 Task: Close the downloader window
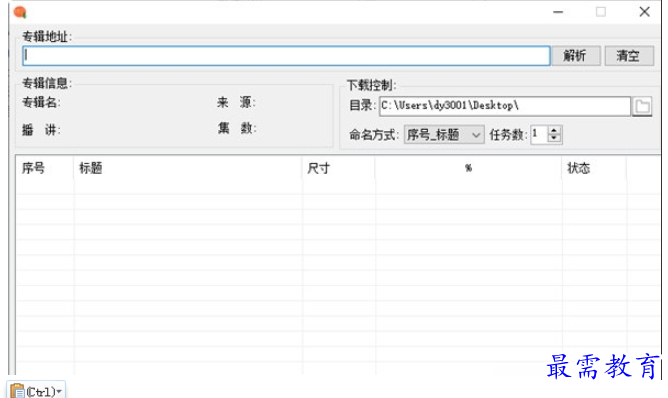click(x=645, y=12)
